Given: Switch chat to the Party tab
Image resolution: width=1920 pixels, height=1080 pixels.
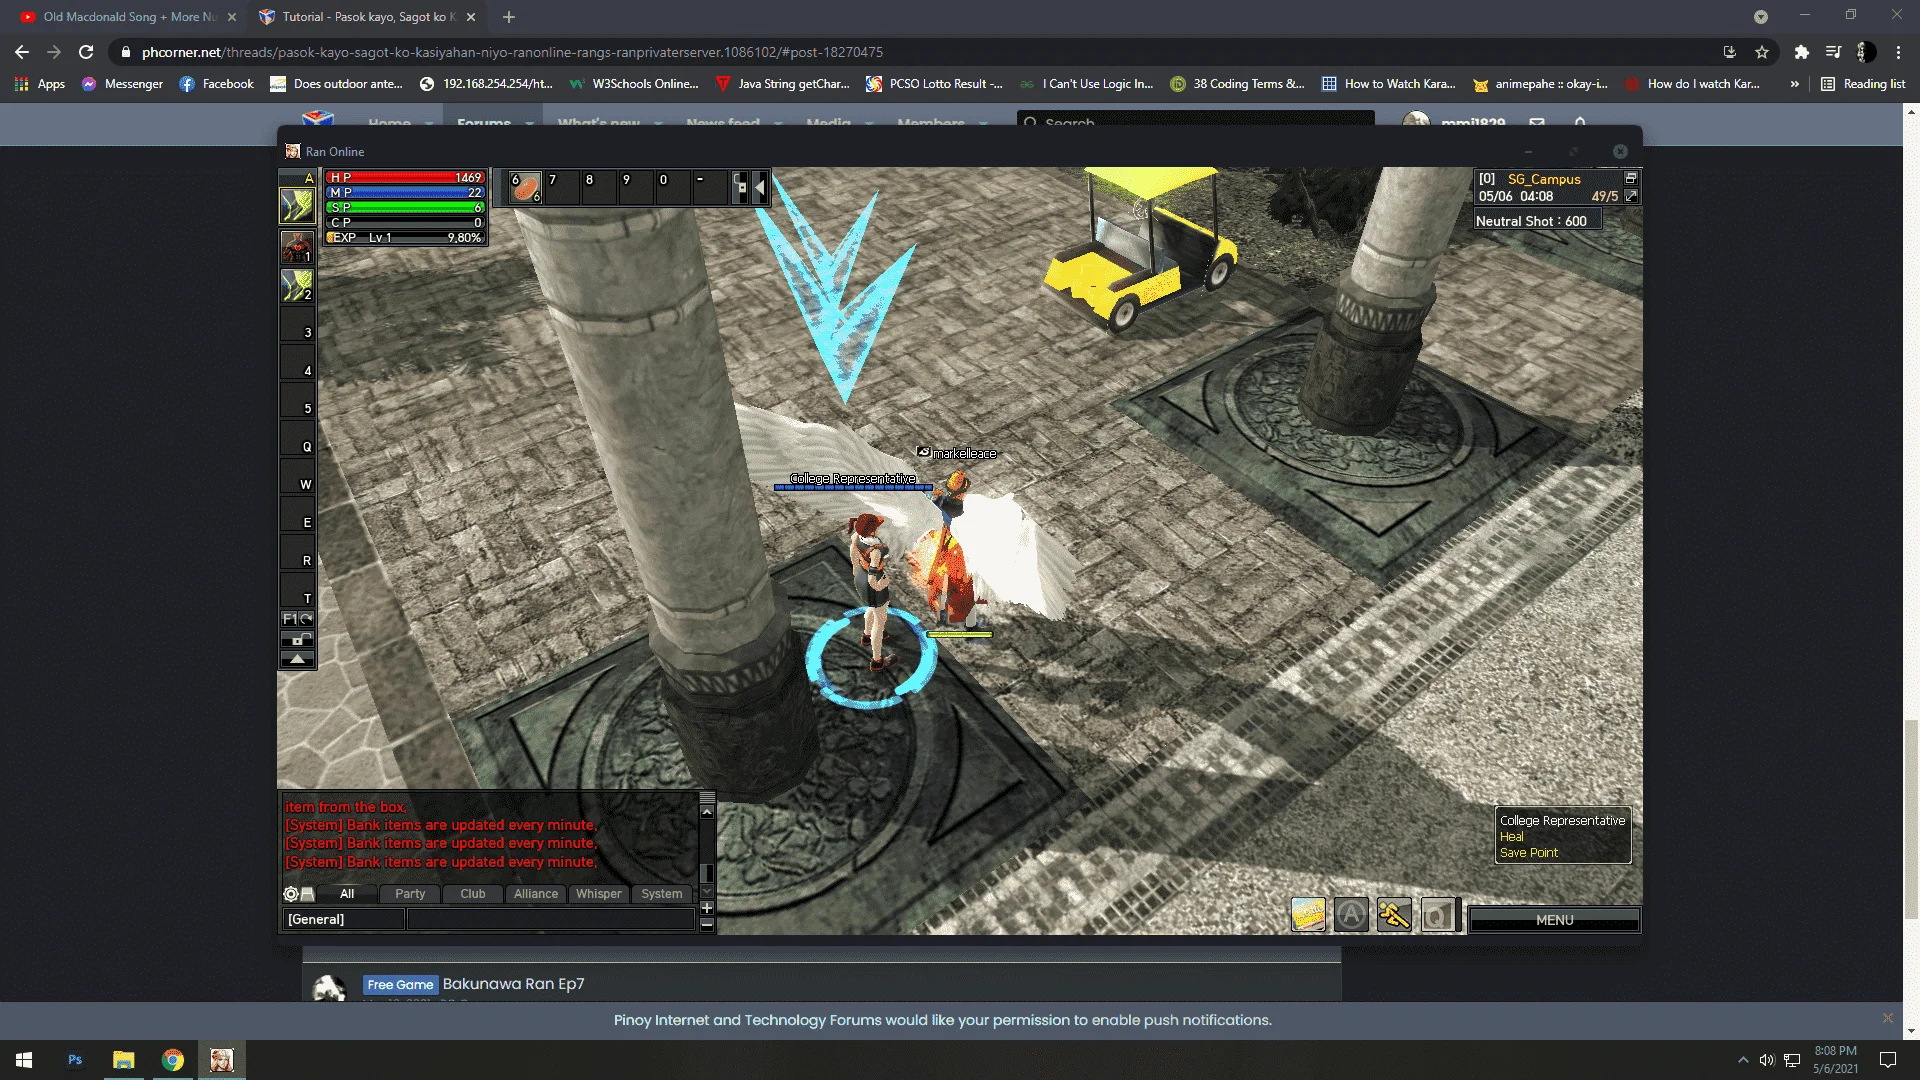Looking at the screenshot, I should click(410, 894).
